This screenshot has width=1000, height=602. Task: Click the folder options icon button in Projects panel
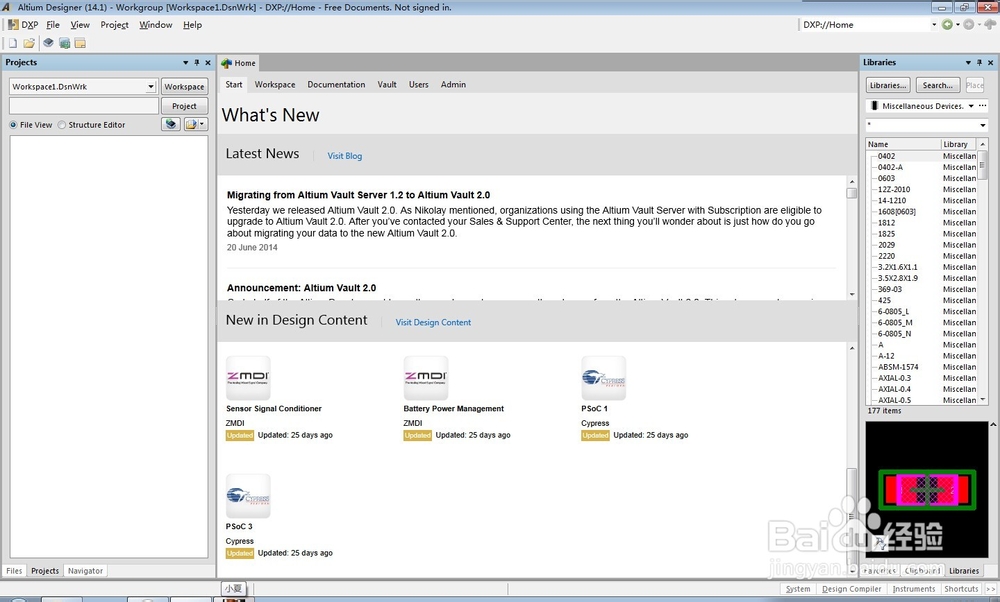tap(191, 124)
